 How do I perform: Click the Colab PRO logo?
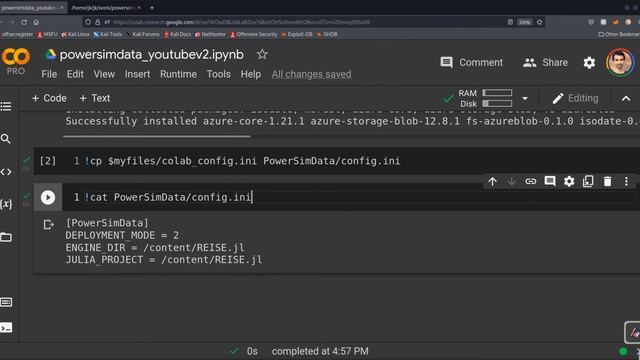pyautogui.click(x=16, y=61)
